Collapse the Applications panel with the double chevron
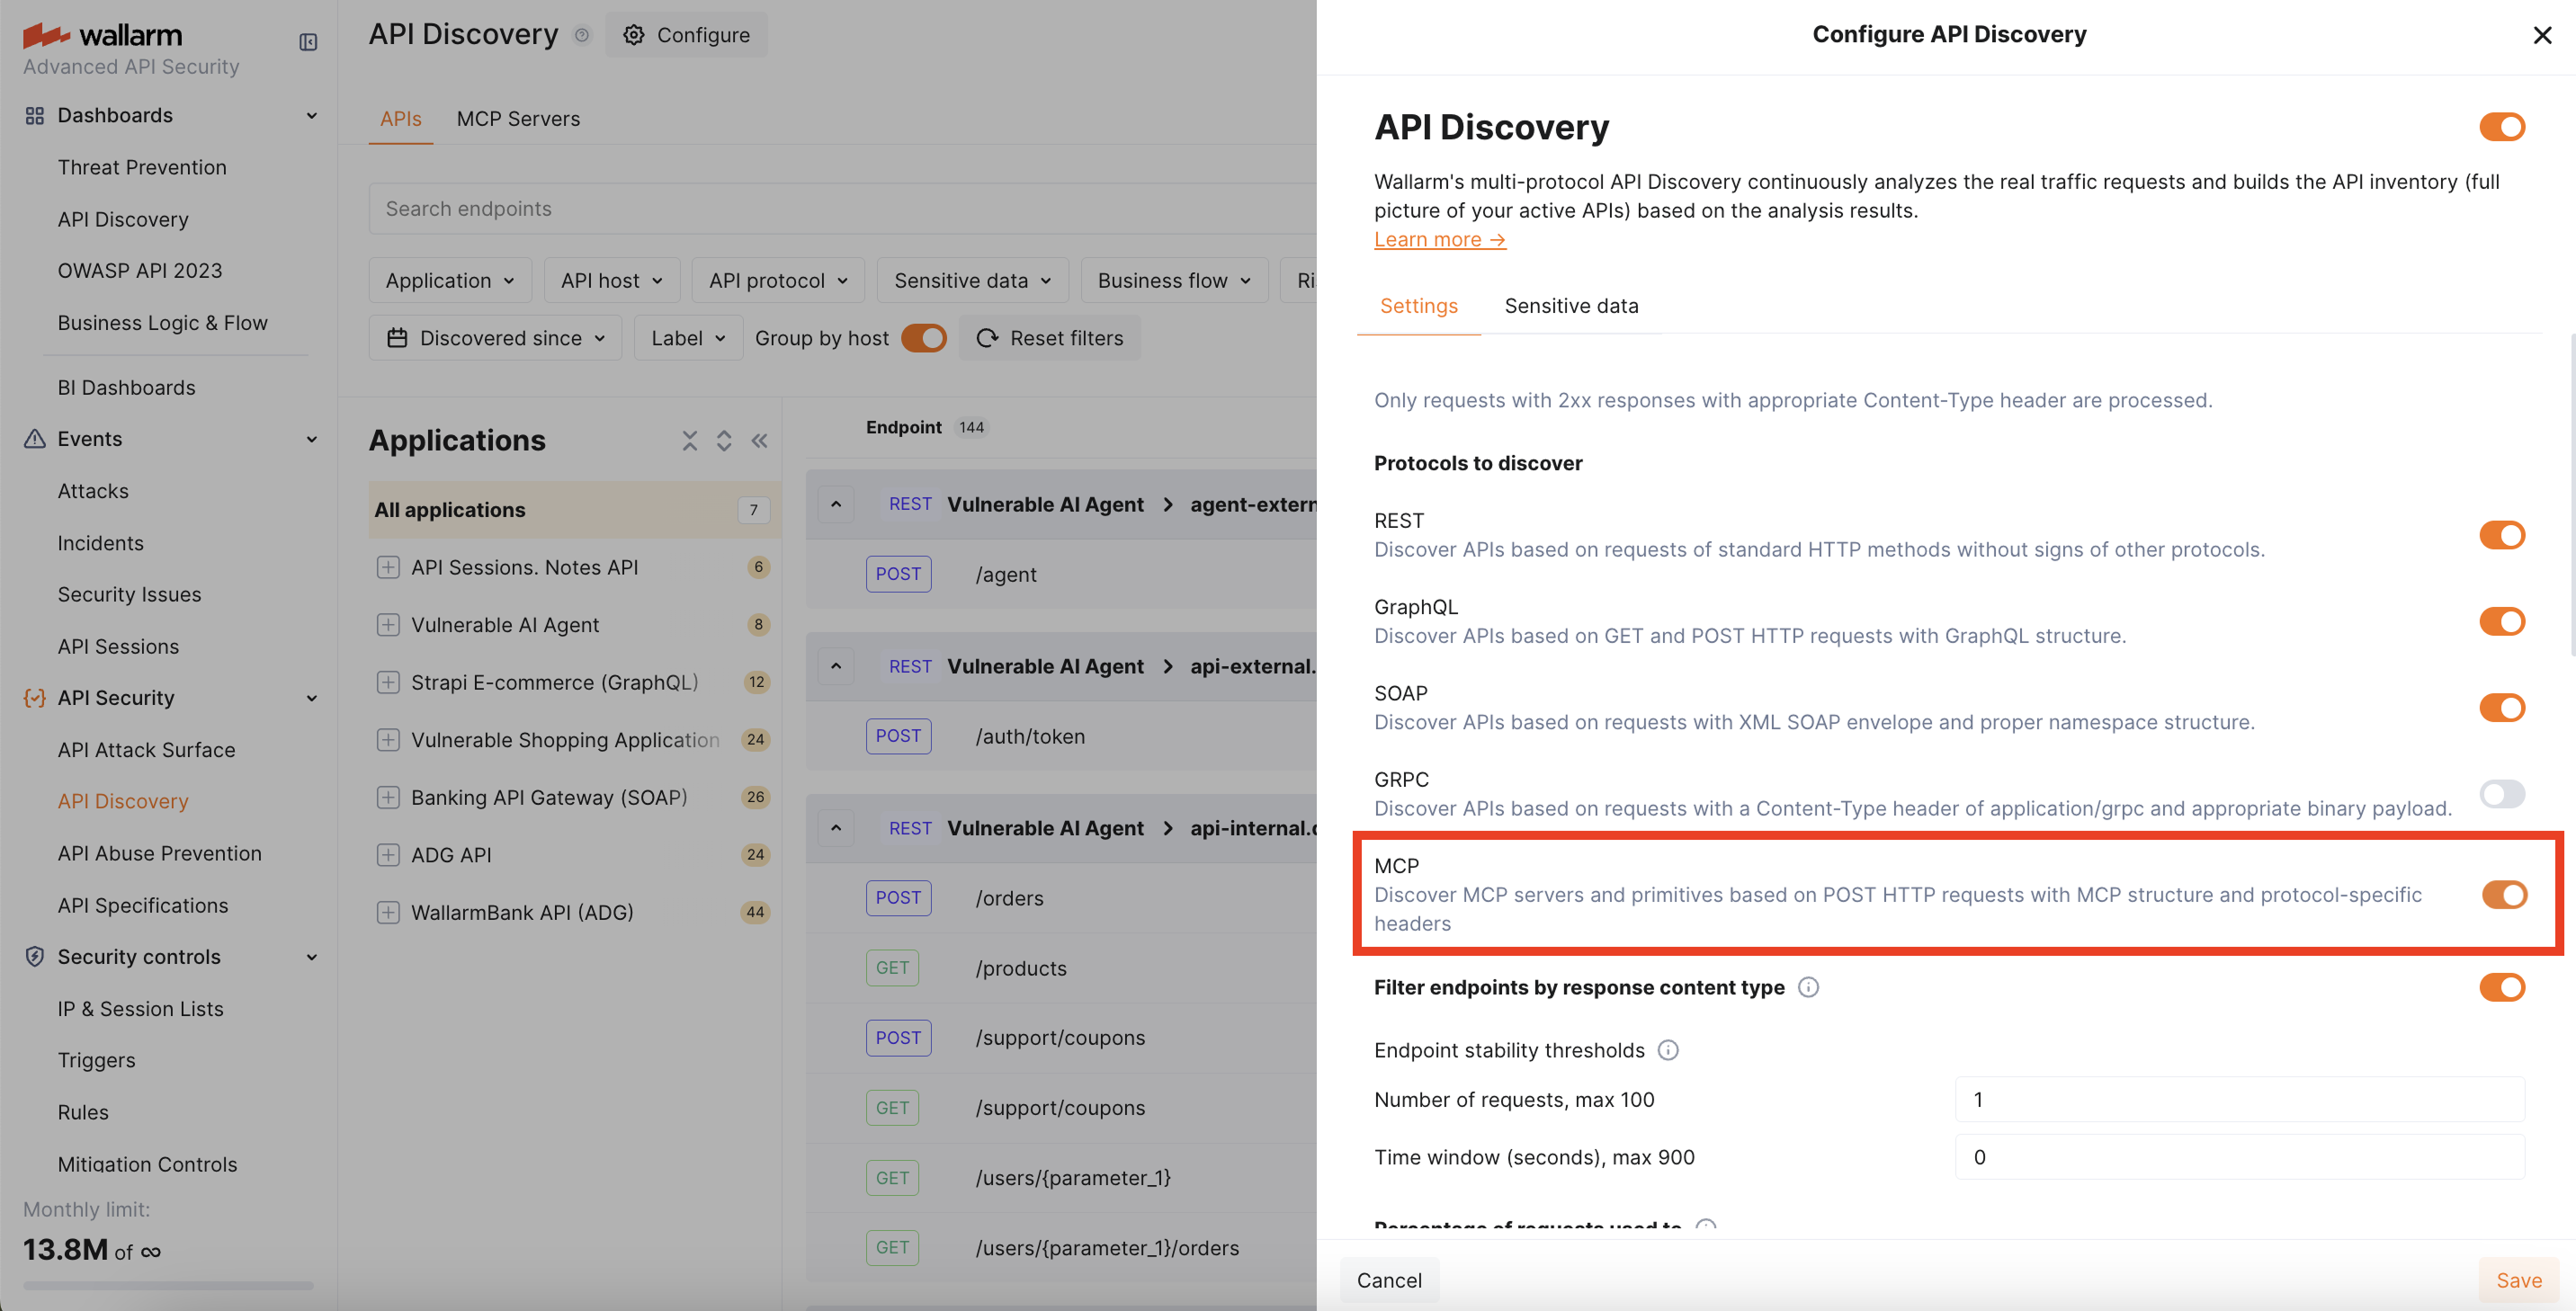The width and height of the screenshot is (2576, 1311). coord(759,440)
